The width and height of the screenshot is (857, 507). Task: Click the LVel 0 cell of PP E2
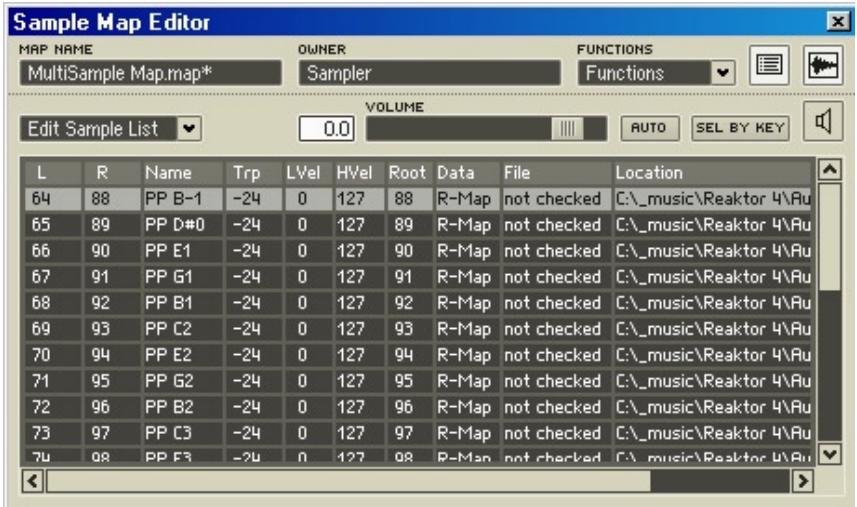[308, 355]
